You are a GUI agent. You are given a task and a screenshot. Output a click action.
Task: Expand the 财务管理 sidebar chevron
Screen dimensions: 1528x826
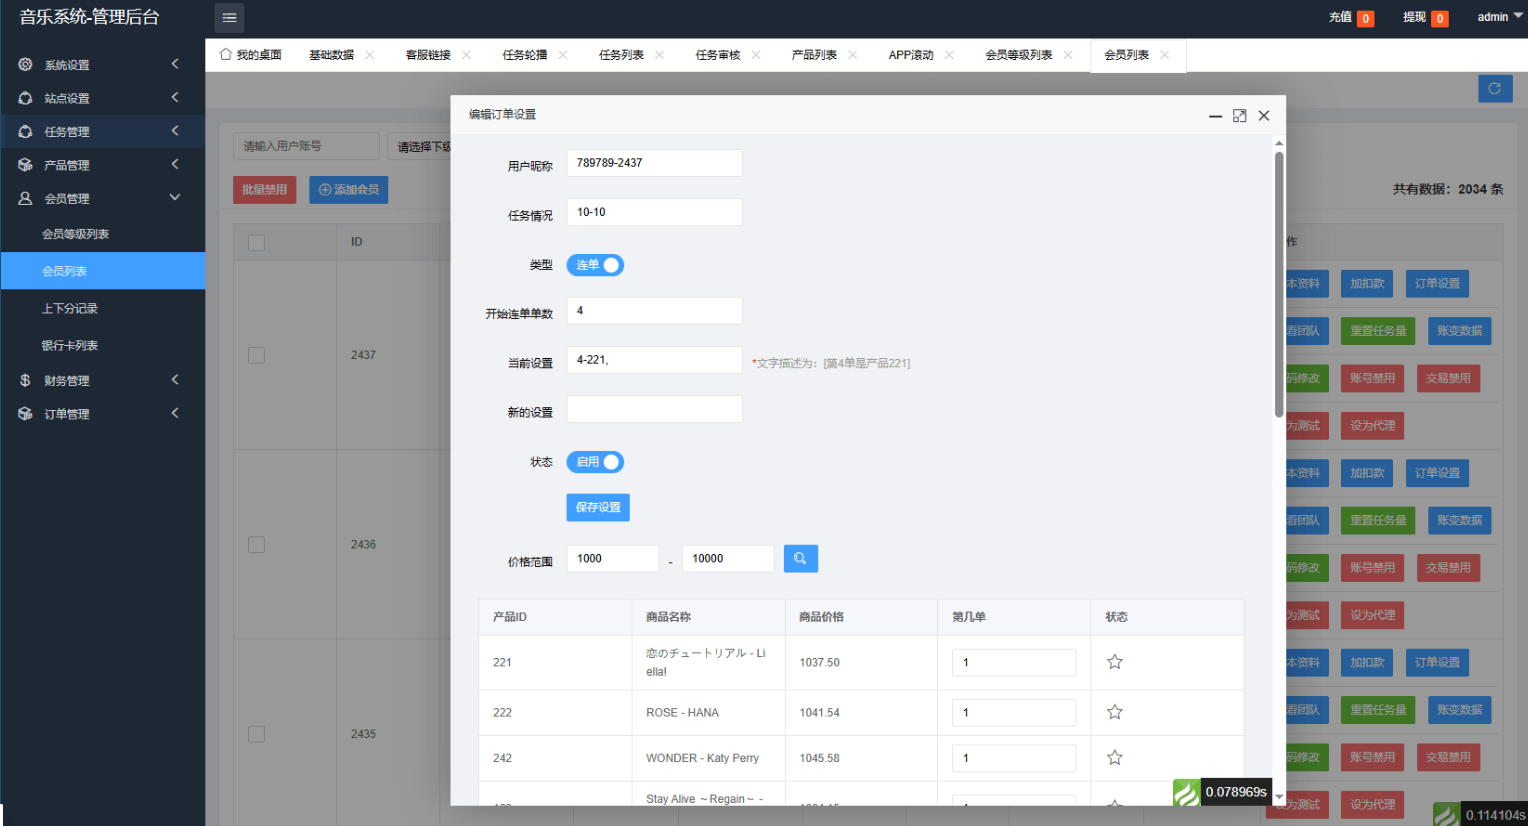tap(175, 379)
